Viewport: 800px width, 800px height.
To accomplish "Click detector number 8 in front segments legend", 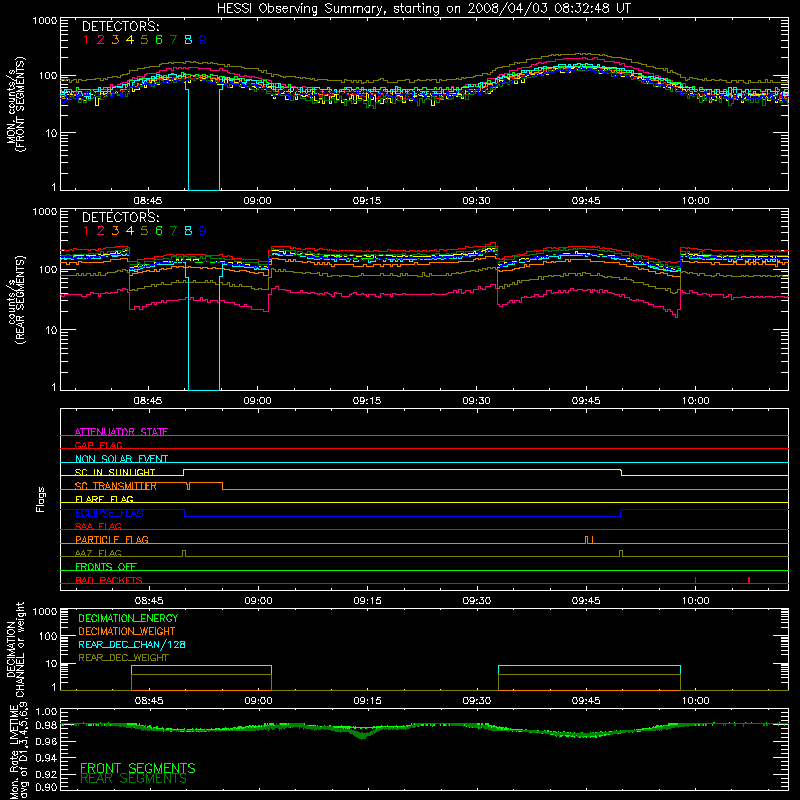I will click(188, 40).
